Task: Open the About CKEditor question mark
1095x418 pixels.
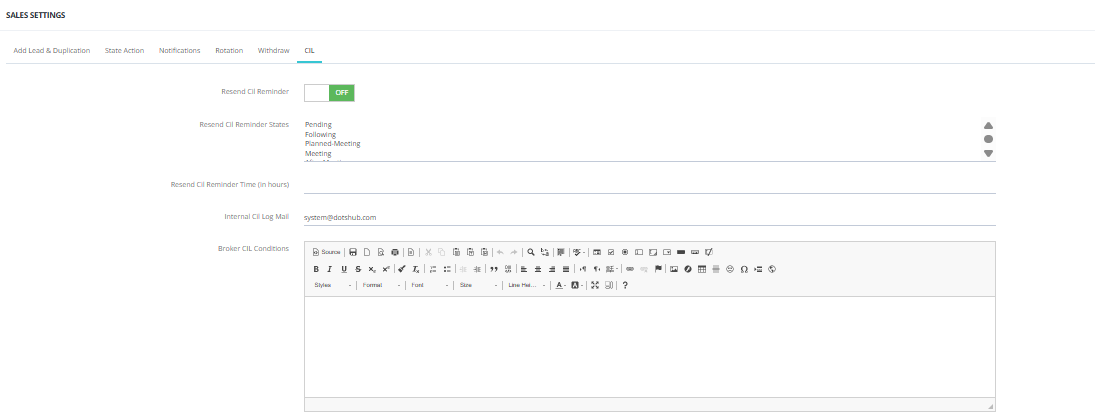Action: (624, 285)
